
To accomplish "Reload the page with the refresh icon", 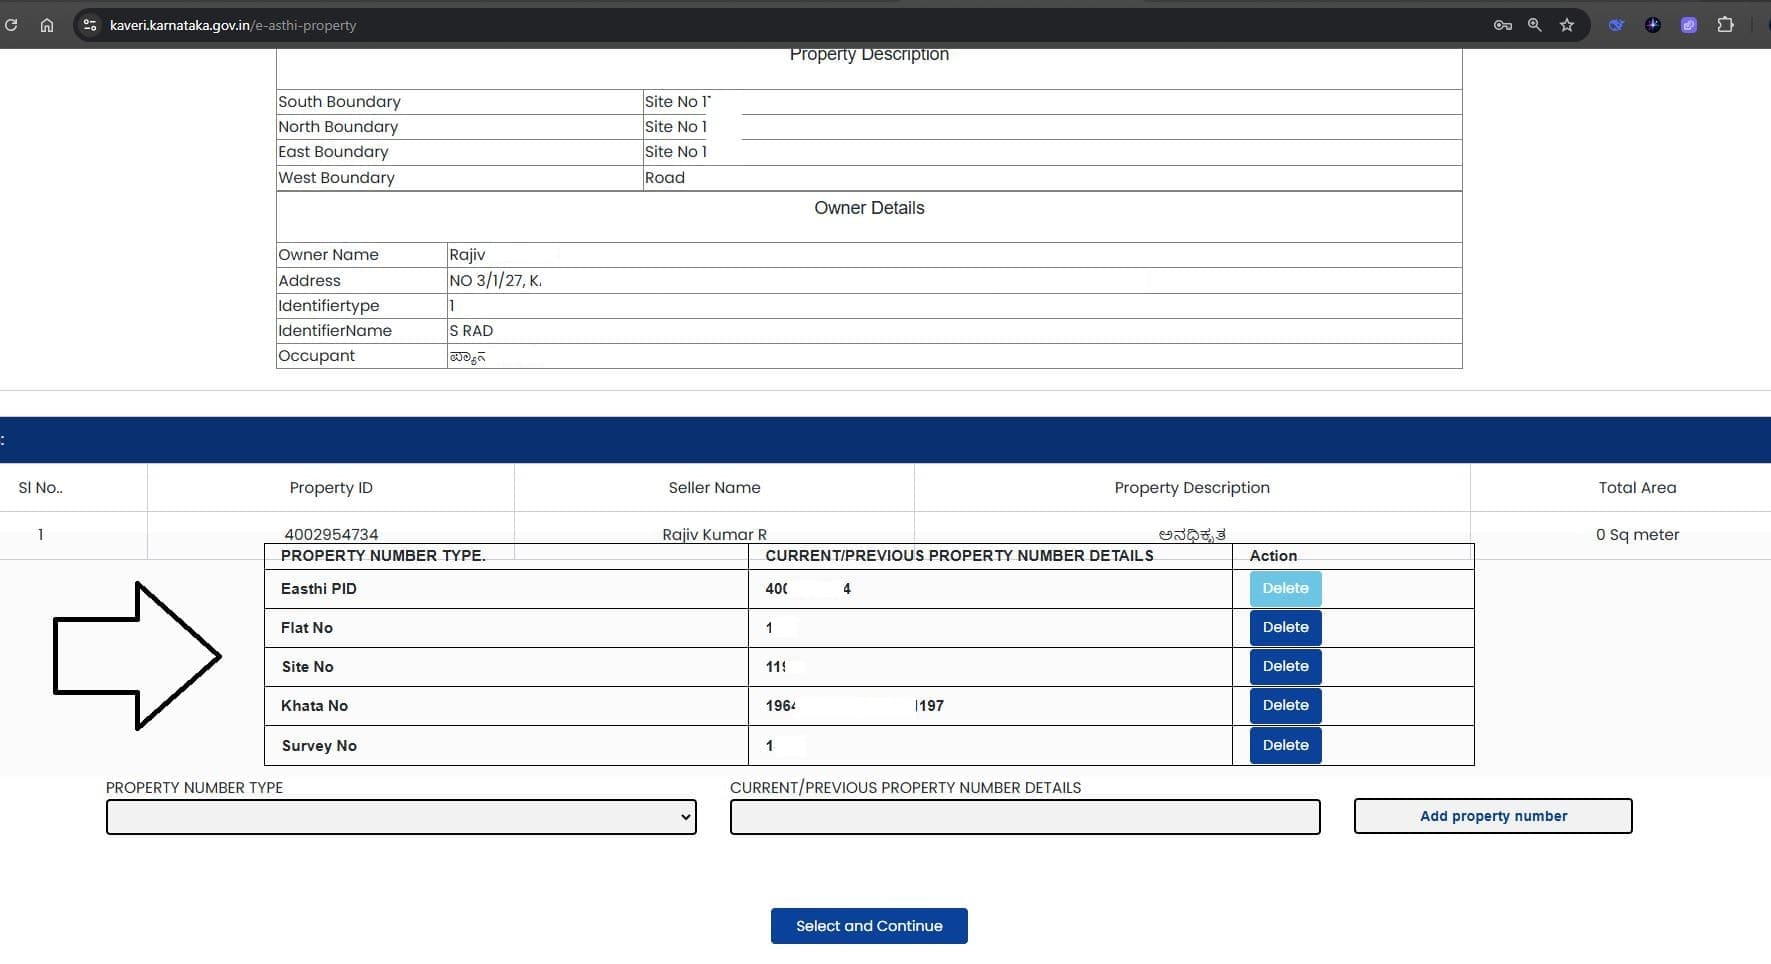I will [x=11, y=25].
